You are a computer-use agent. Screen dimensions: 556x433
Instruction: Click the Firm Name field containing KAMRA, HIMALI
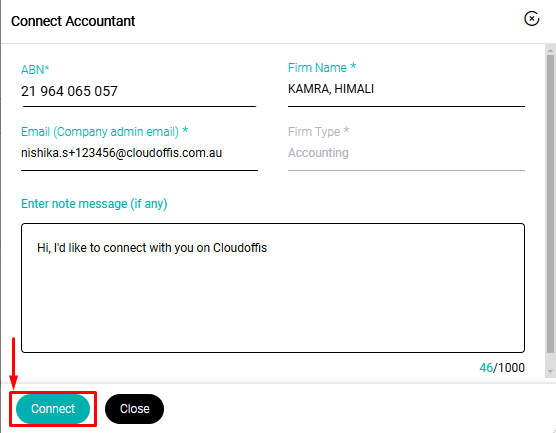click(x=406, y=89)
